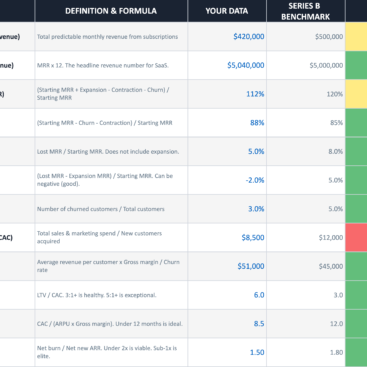This screenshot has height=367, width=367.
Task: Select 'LTV / CAC. 3:1+ is healthy' cell
Action: [111, 295]
